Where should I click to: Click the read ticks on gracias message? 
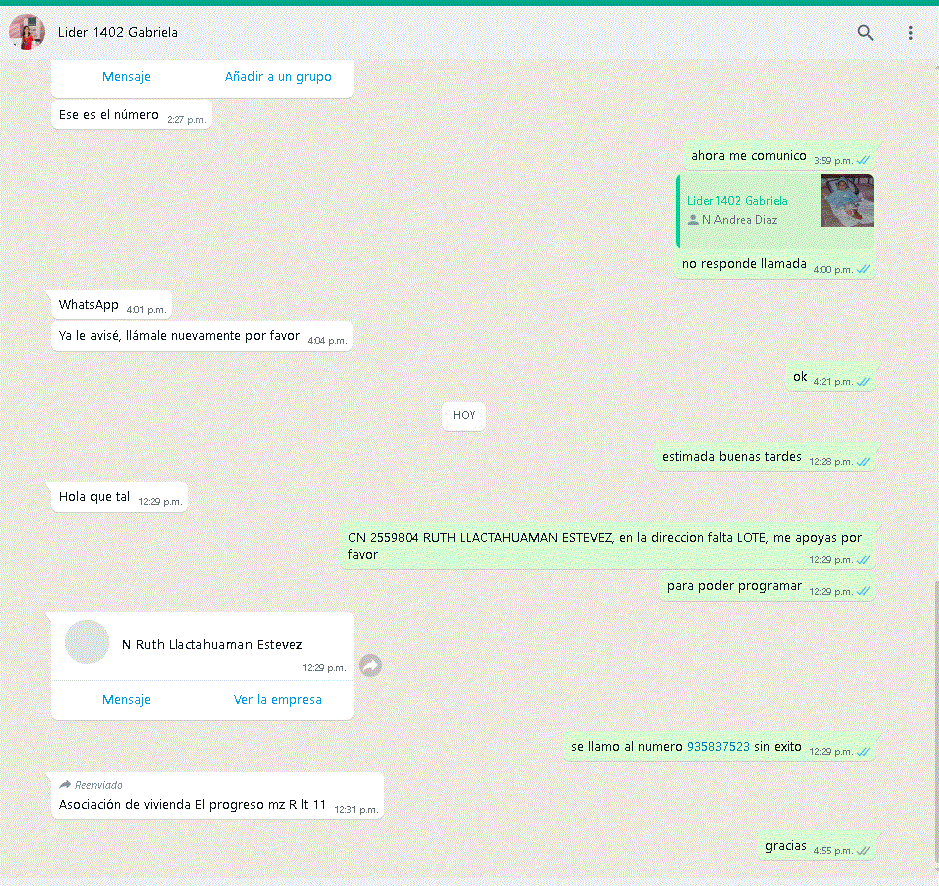coord(863,851)
